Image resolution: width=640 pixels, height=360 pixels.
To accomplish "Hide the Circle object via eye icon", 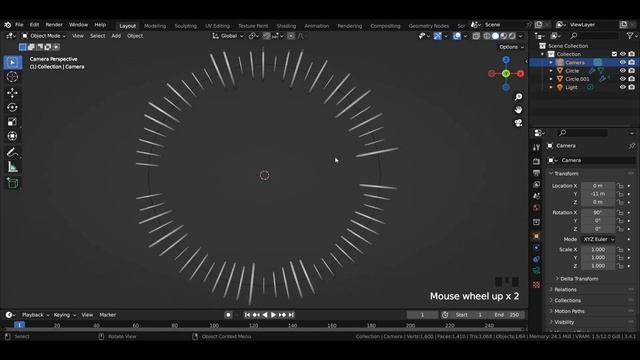I will pos(622,71).
